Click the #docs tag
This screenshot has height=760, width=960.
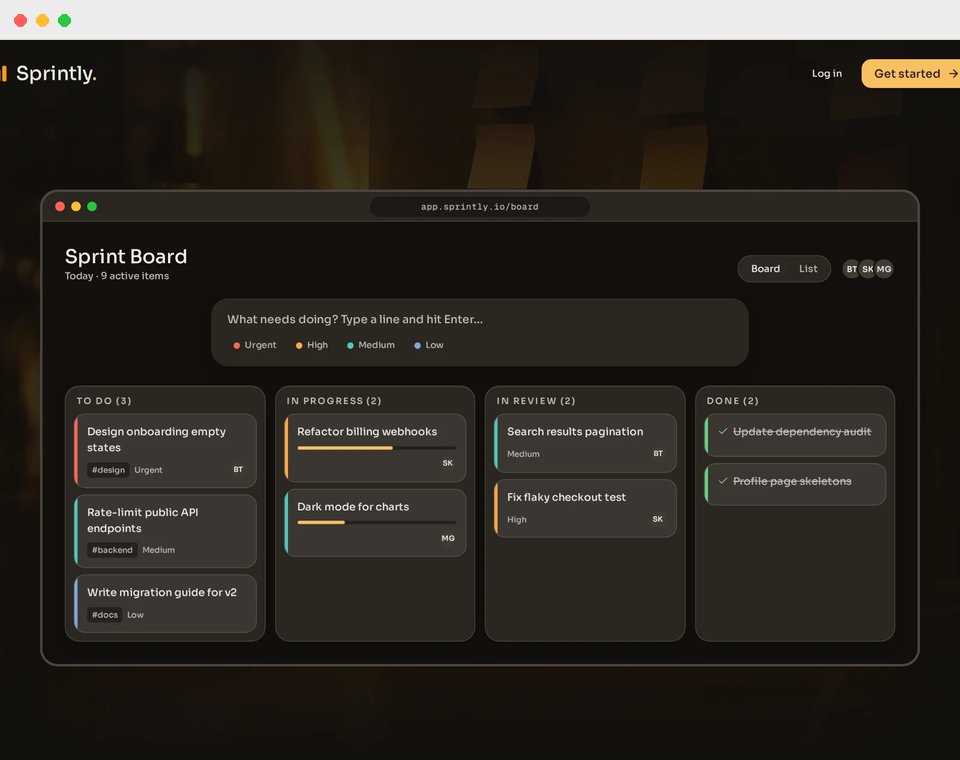click(105, 615)
